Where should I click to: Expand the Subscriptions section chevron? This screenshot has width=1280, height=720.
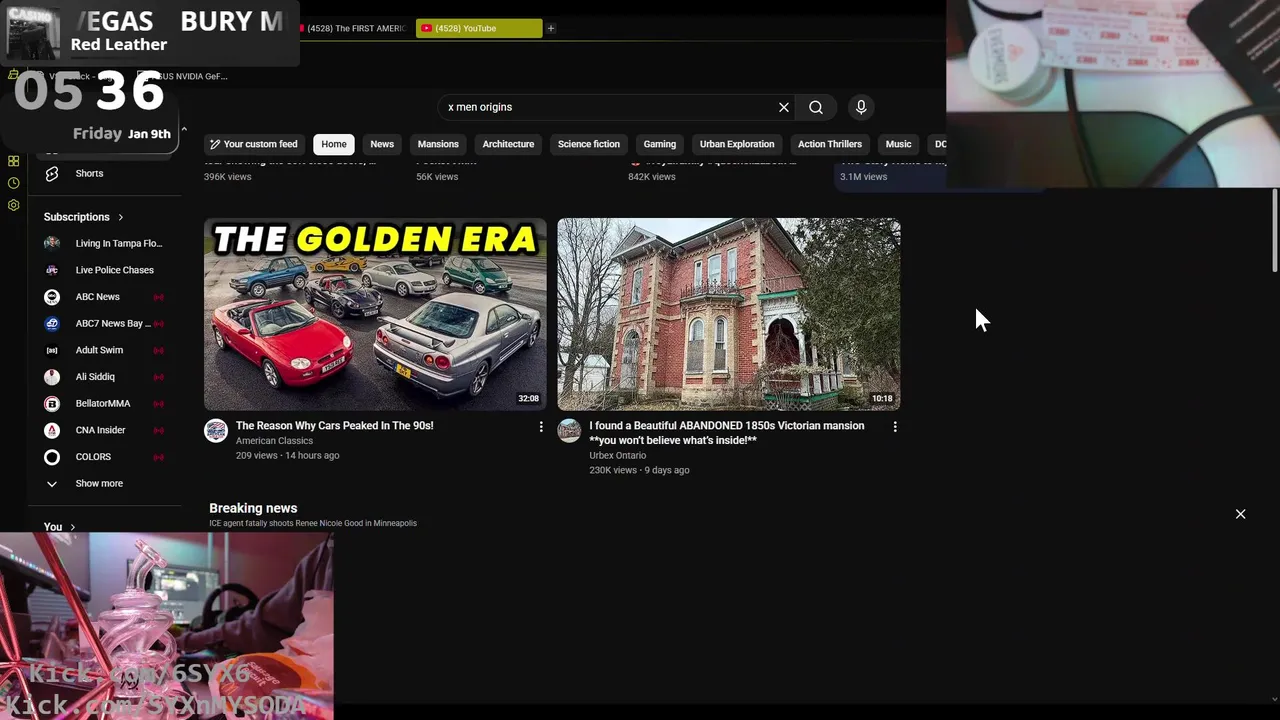[x=121, y=217]
